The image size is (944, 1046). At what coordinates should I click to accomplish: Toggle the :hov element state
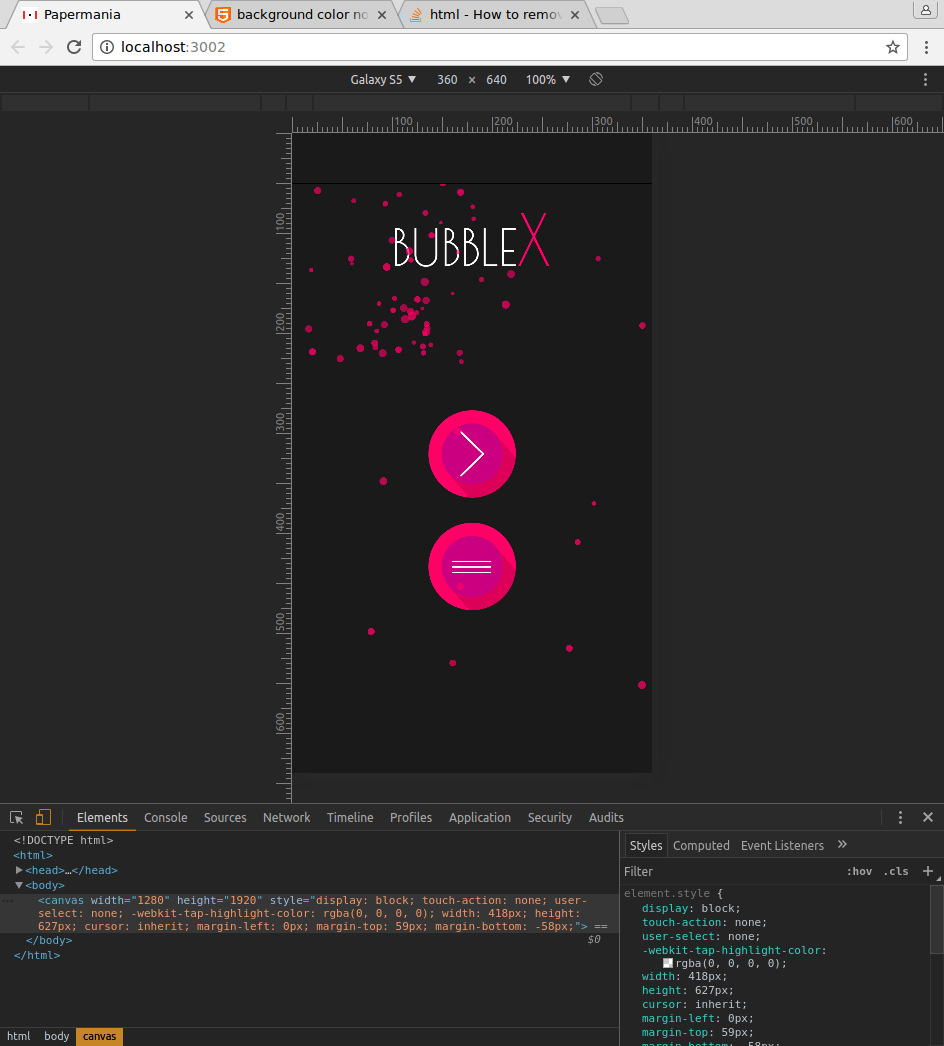pos(857,871)
